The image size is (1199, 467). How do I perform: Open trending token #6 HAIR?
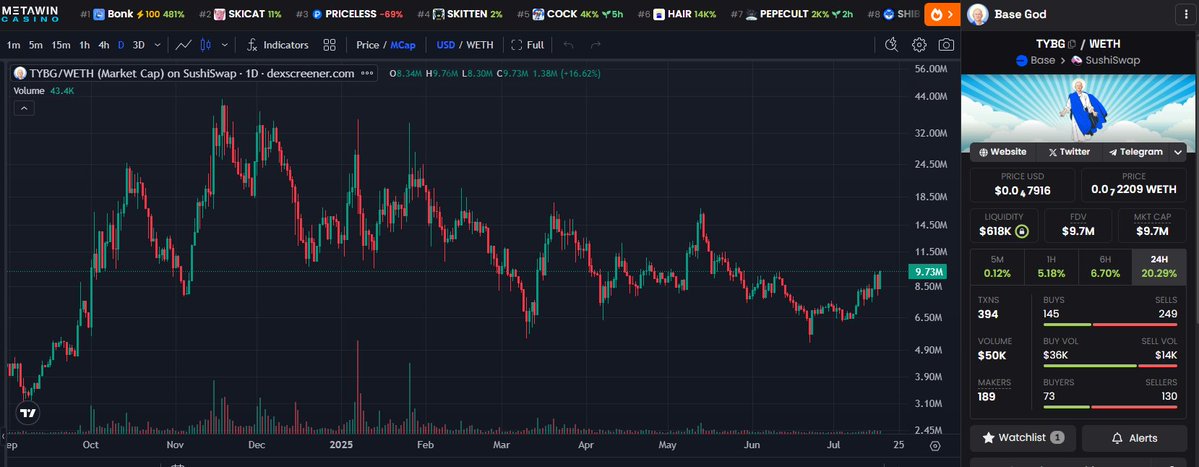coord(677,14)
